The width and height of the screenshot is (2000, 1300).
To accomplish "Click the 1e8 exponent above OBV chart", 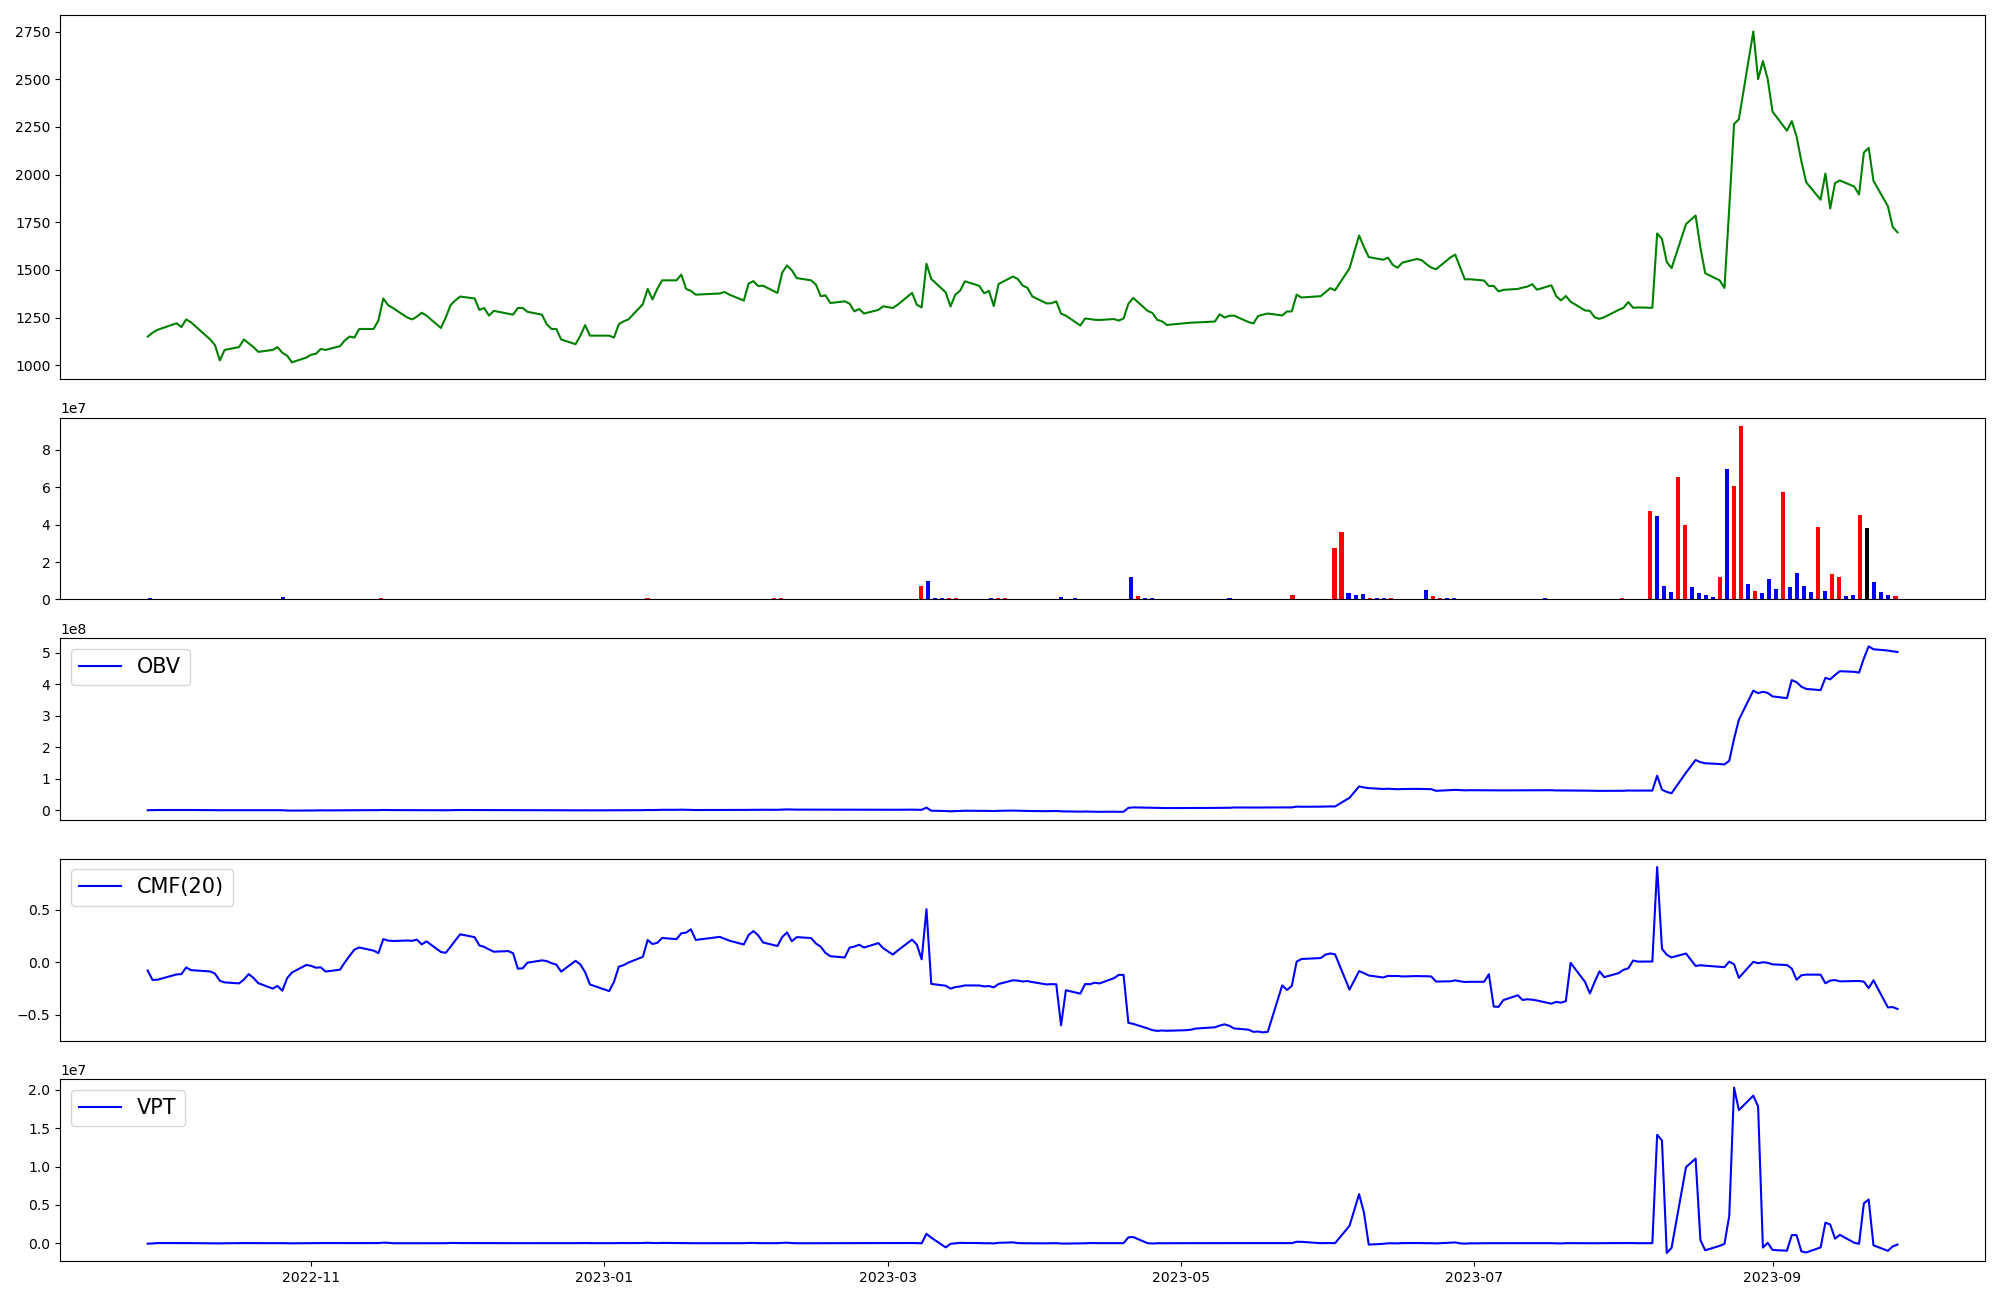I will 74,629.
